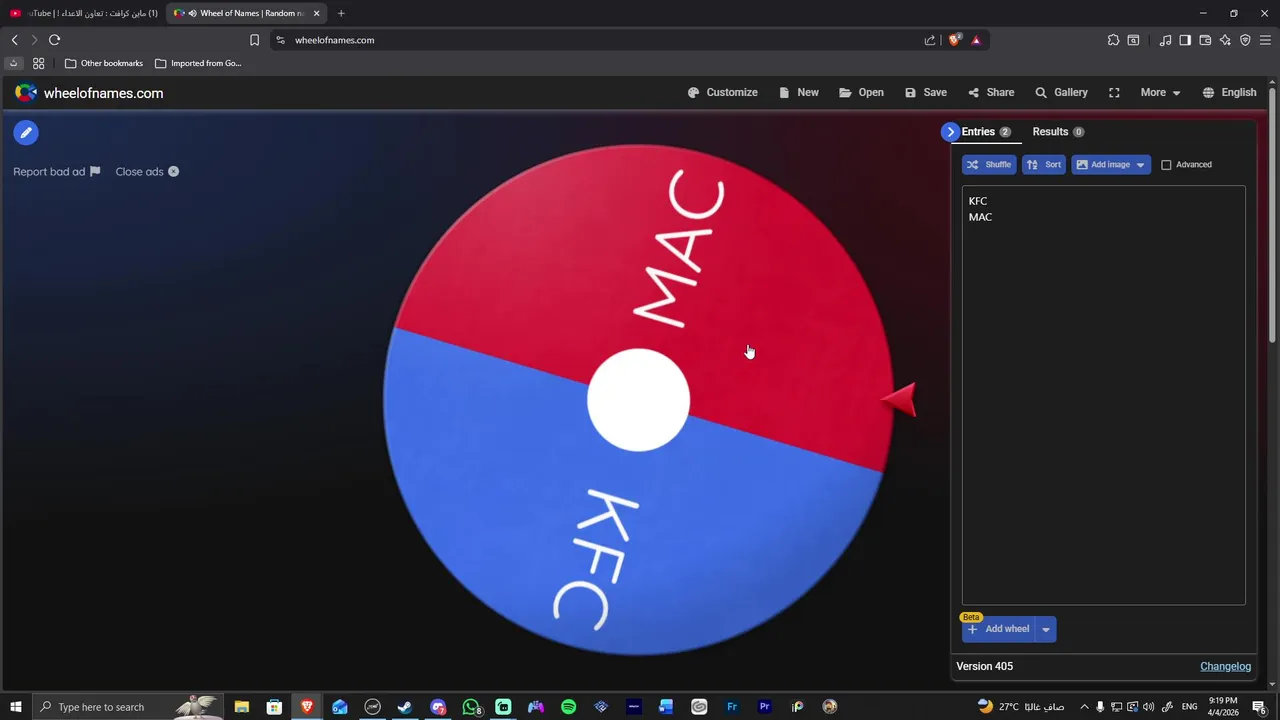This screenshot has height=720, width=1280.
Task: Switch to the YouTube tab
Action: pyautogui.click(x=84, y=13)
